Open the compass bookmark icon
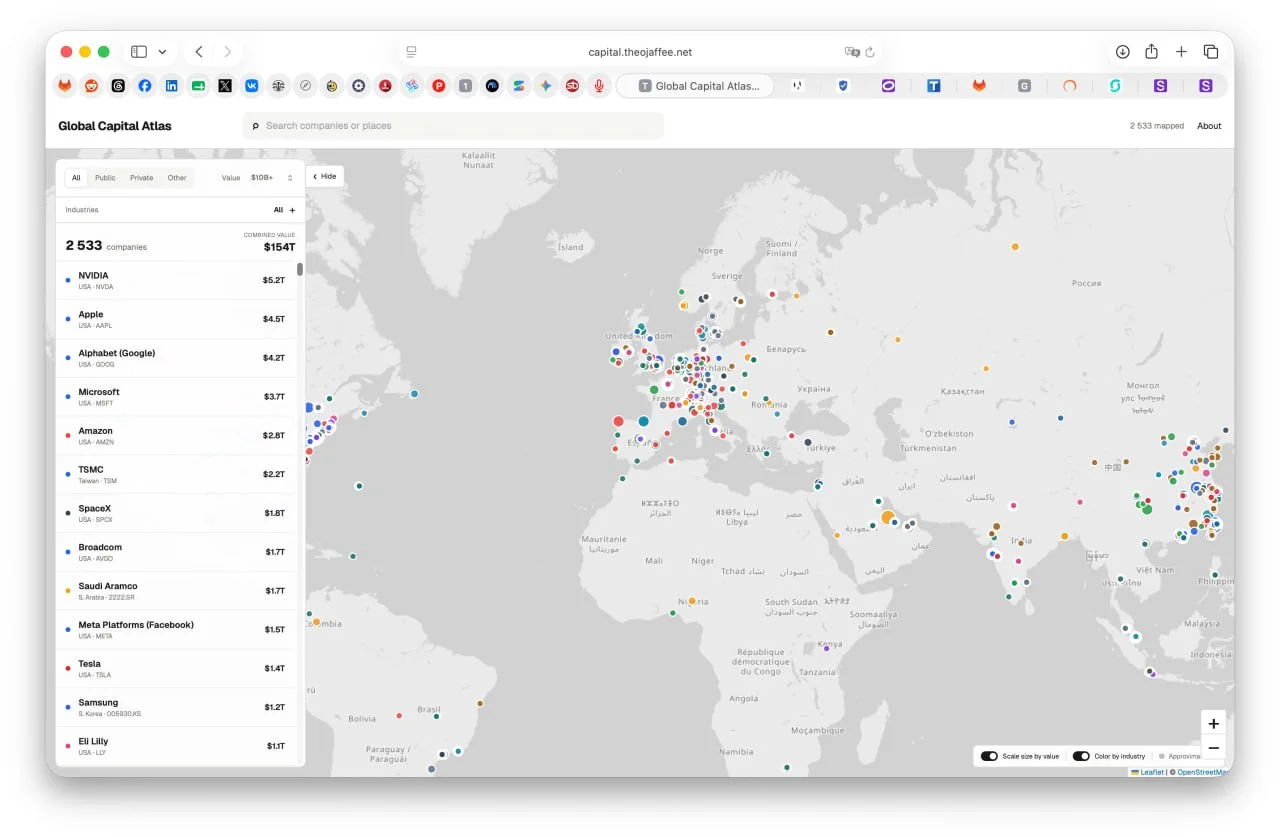 coord(305,86)
